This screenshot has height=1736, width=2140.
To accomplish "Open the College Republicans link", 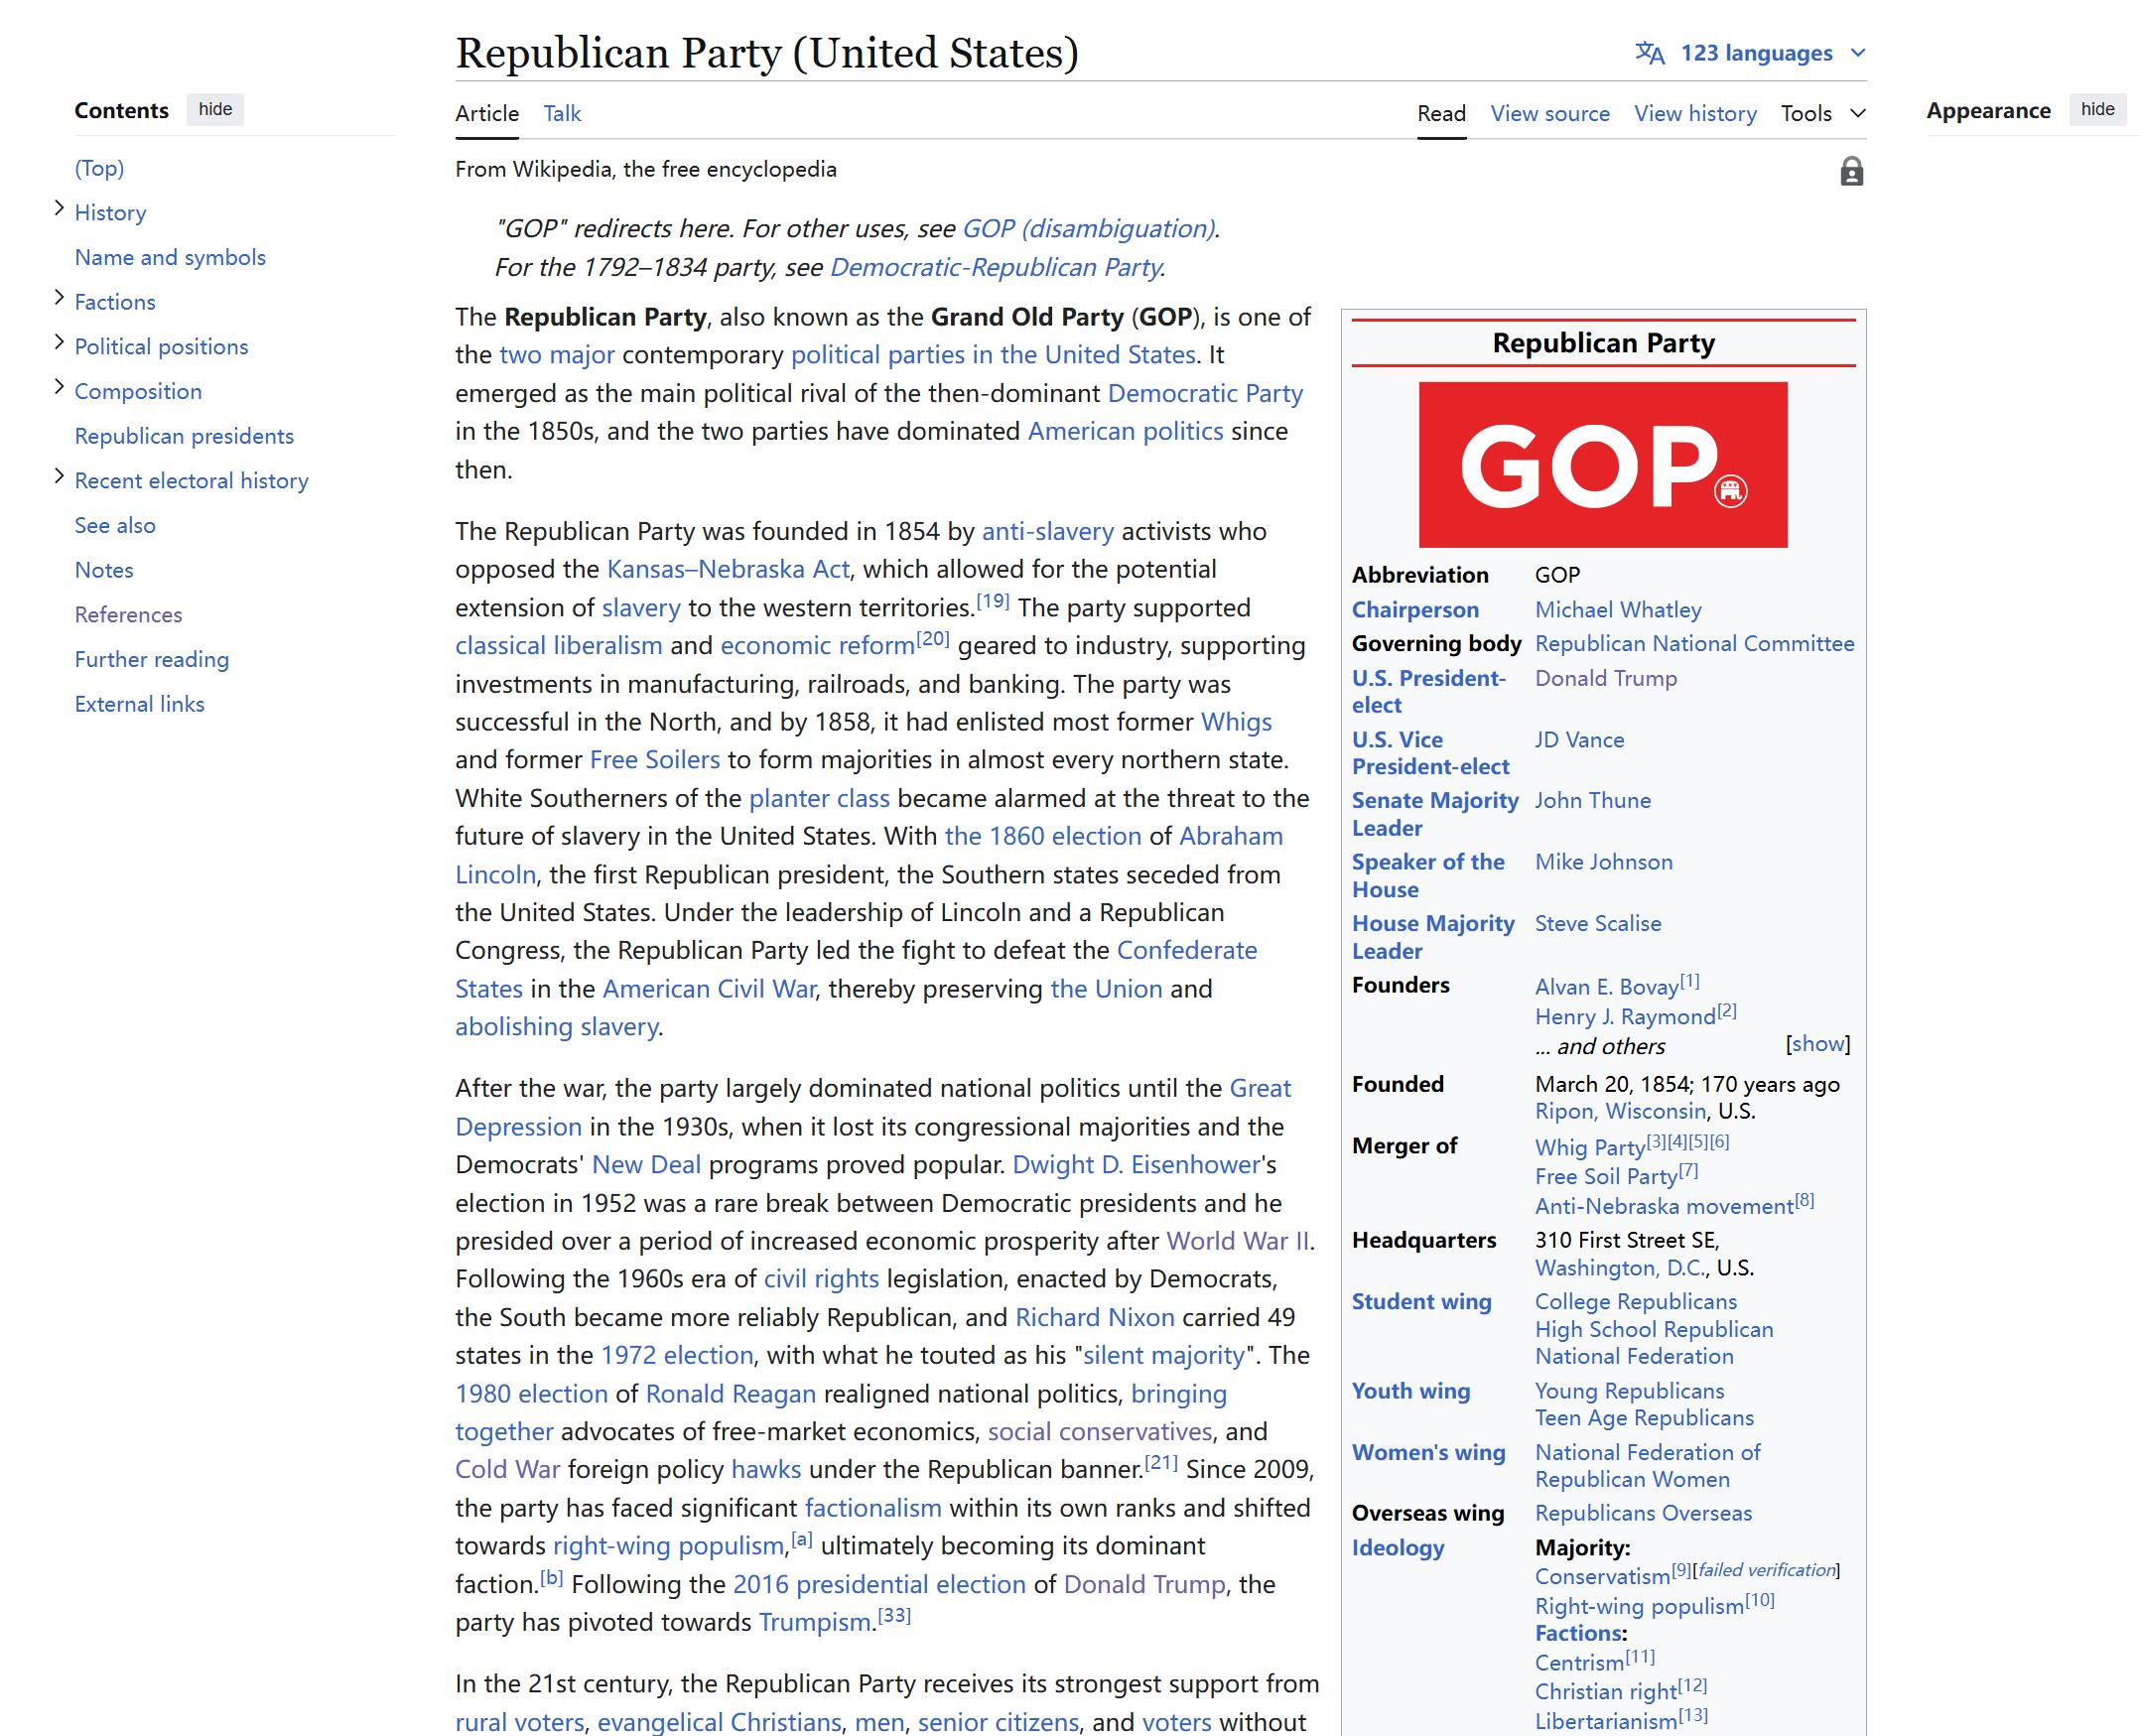I will tap(1635, 1302).
